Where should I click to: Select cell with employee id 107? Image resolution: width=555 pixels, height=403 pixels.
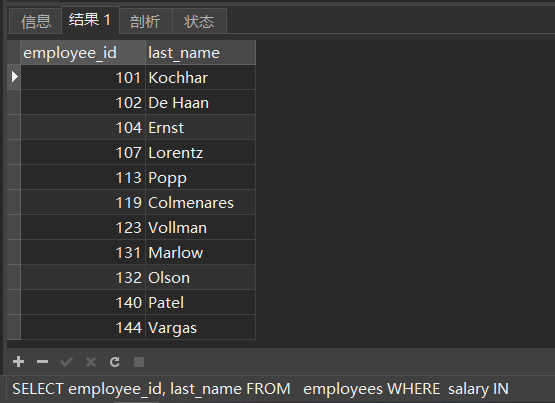tap(83, 152)
